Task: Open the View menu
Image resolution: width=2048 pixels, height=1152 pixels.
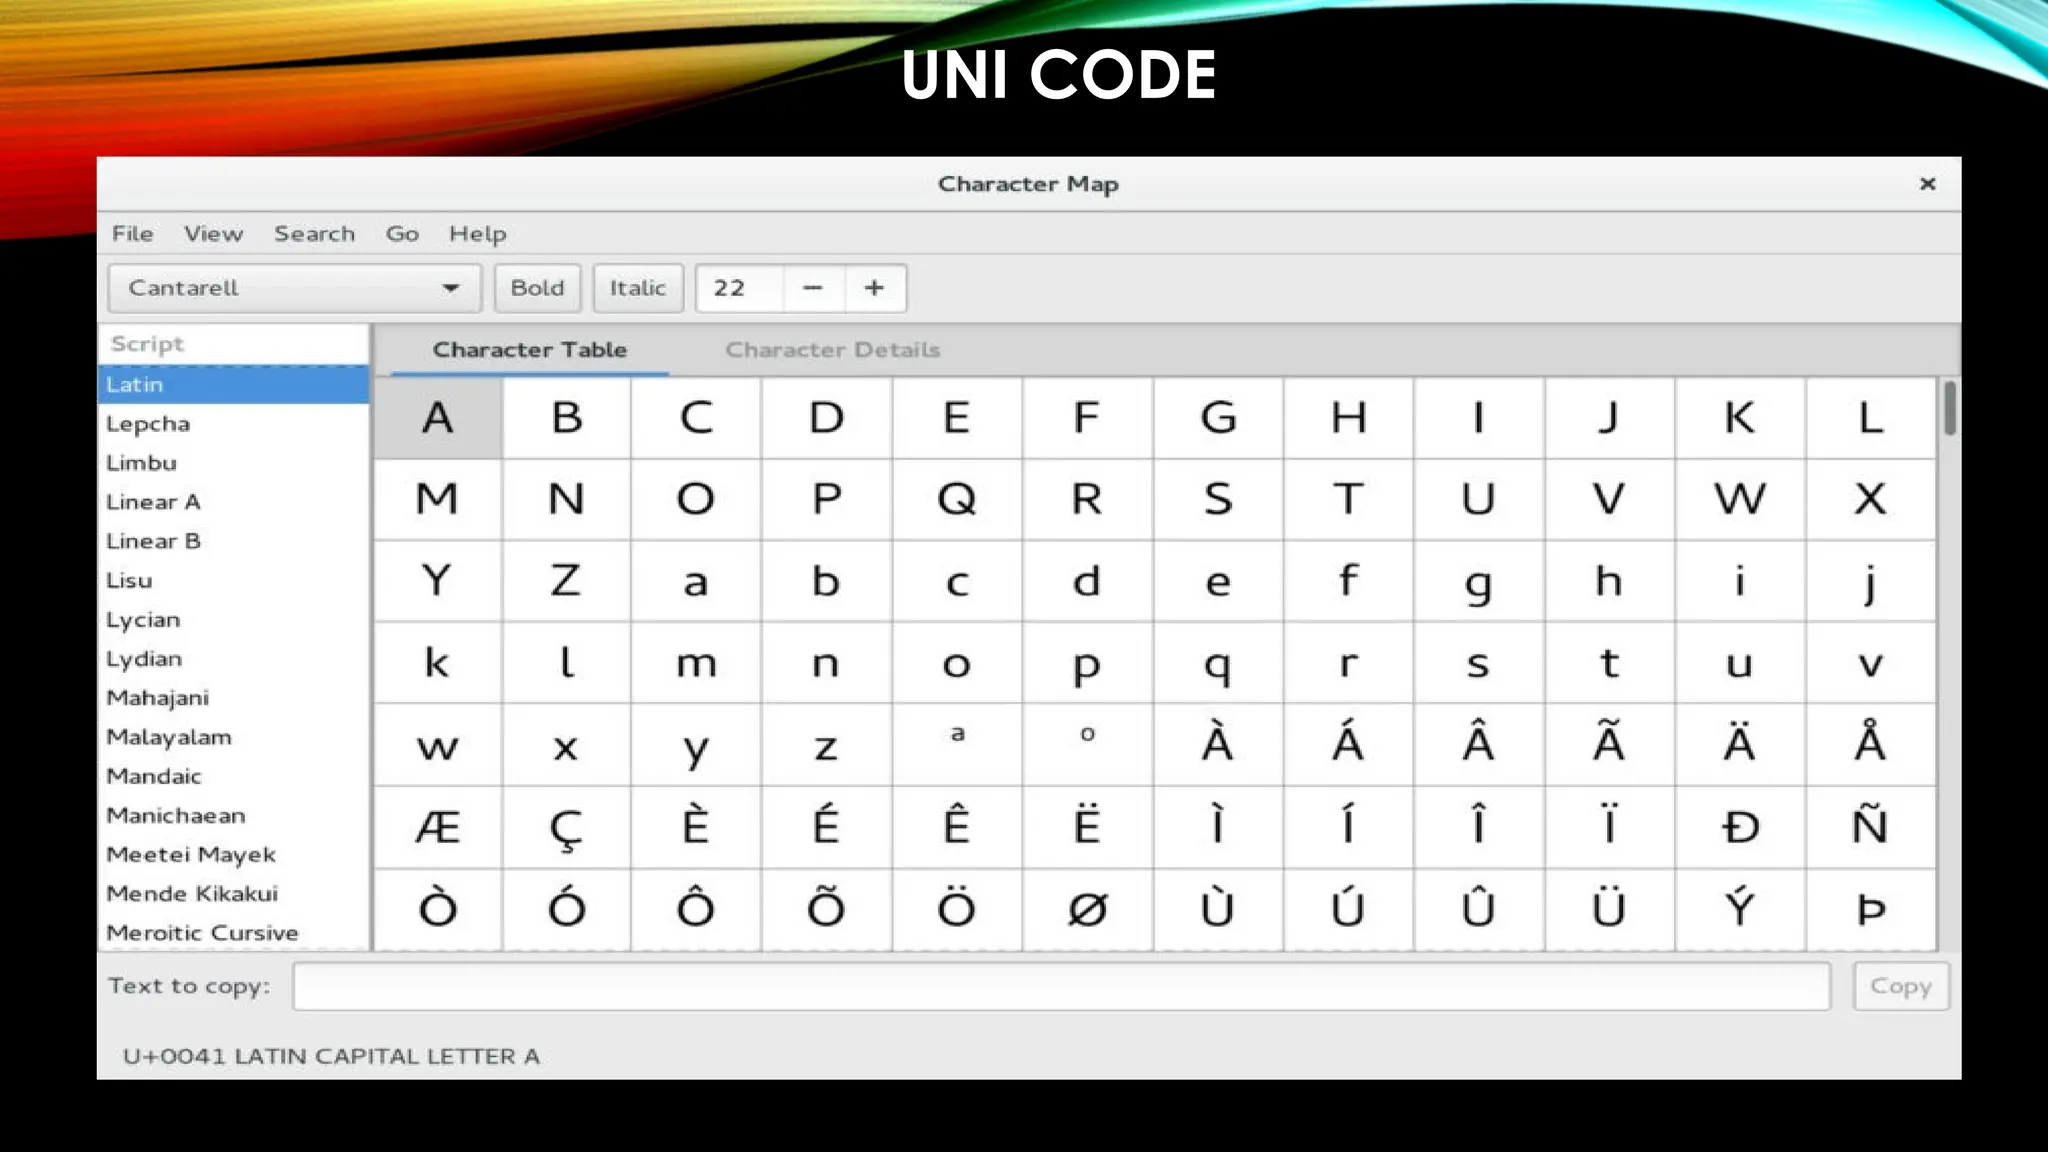Action: pos(213,234)
